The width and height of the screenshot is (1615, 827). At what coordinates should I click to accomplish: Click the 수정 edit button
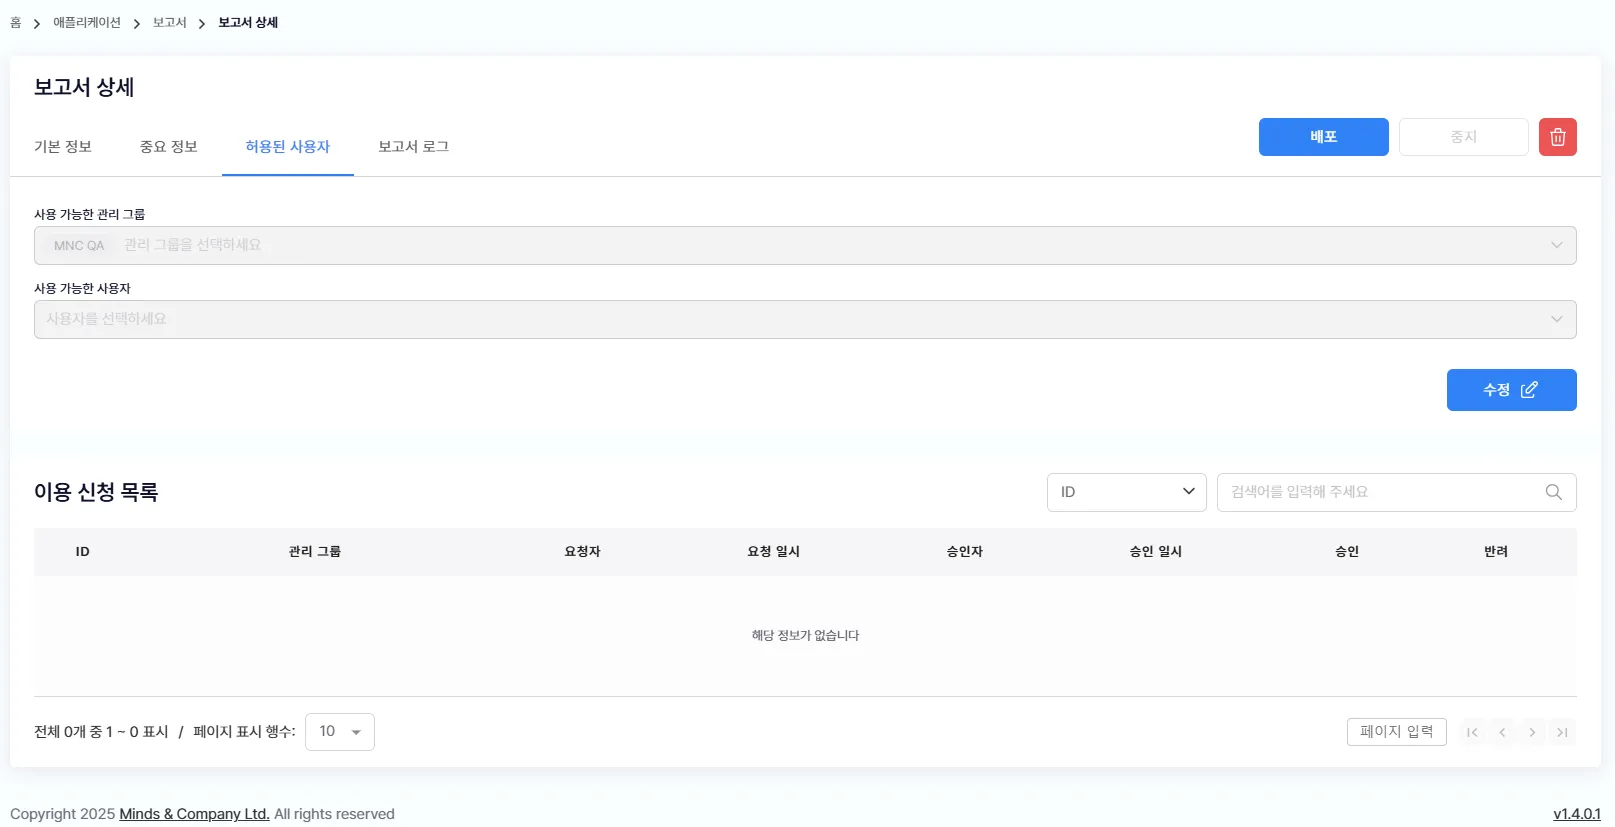pyautogui.click(x=1511, y=390)
